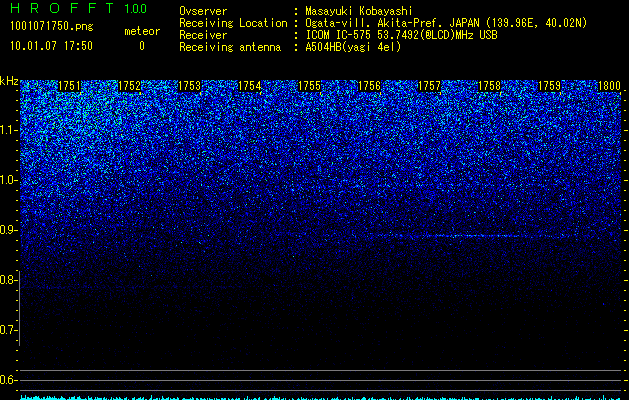
Task: Click the cyan signal level strip at bottom
Action: tap(321, 397)
